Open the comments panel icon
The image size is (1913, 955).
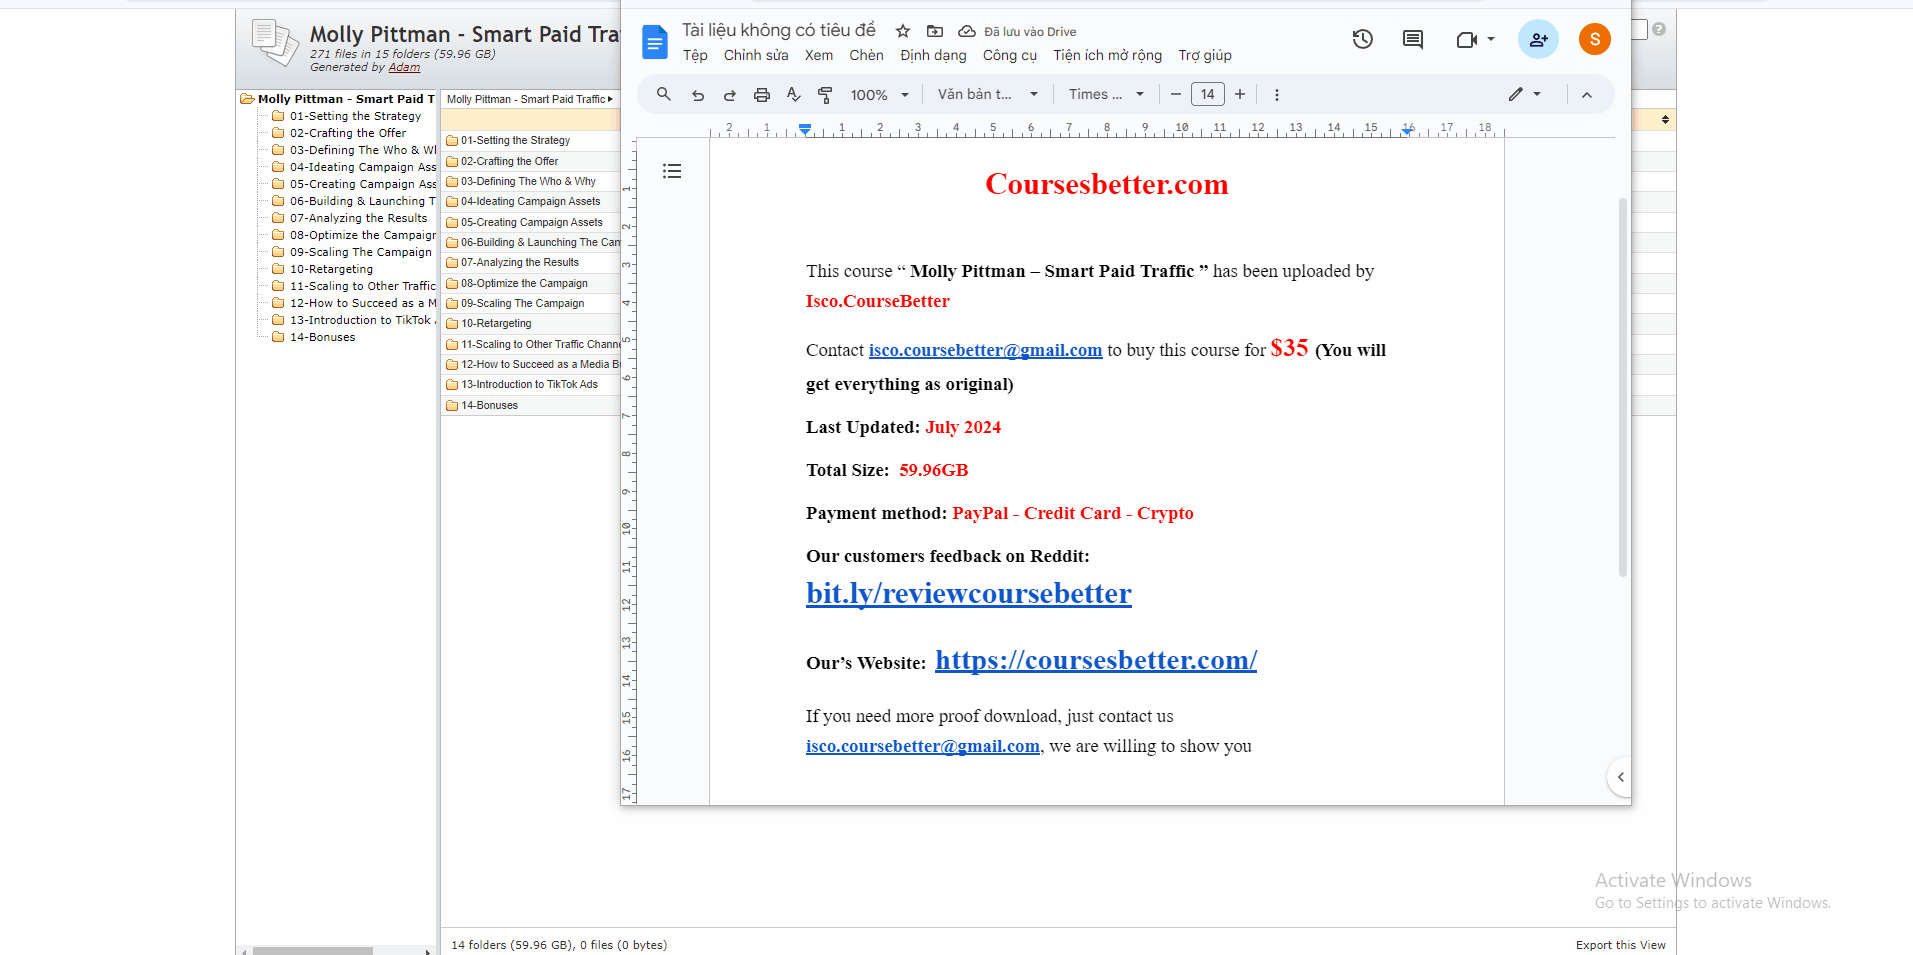point(1413,39)
